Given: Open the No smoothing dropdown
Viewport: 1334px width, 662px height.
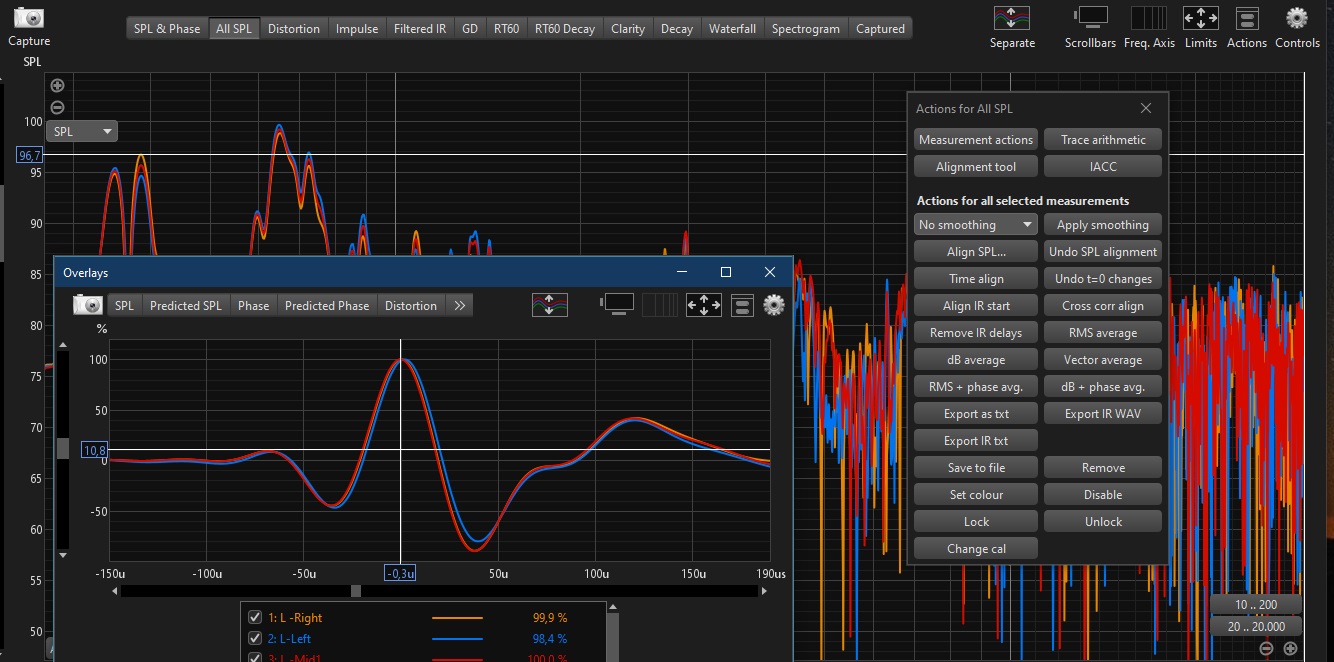Looking at the screenshot, I should pos(976,225).
